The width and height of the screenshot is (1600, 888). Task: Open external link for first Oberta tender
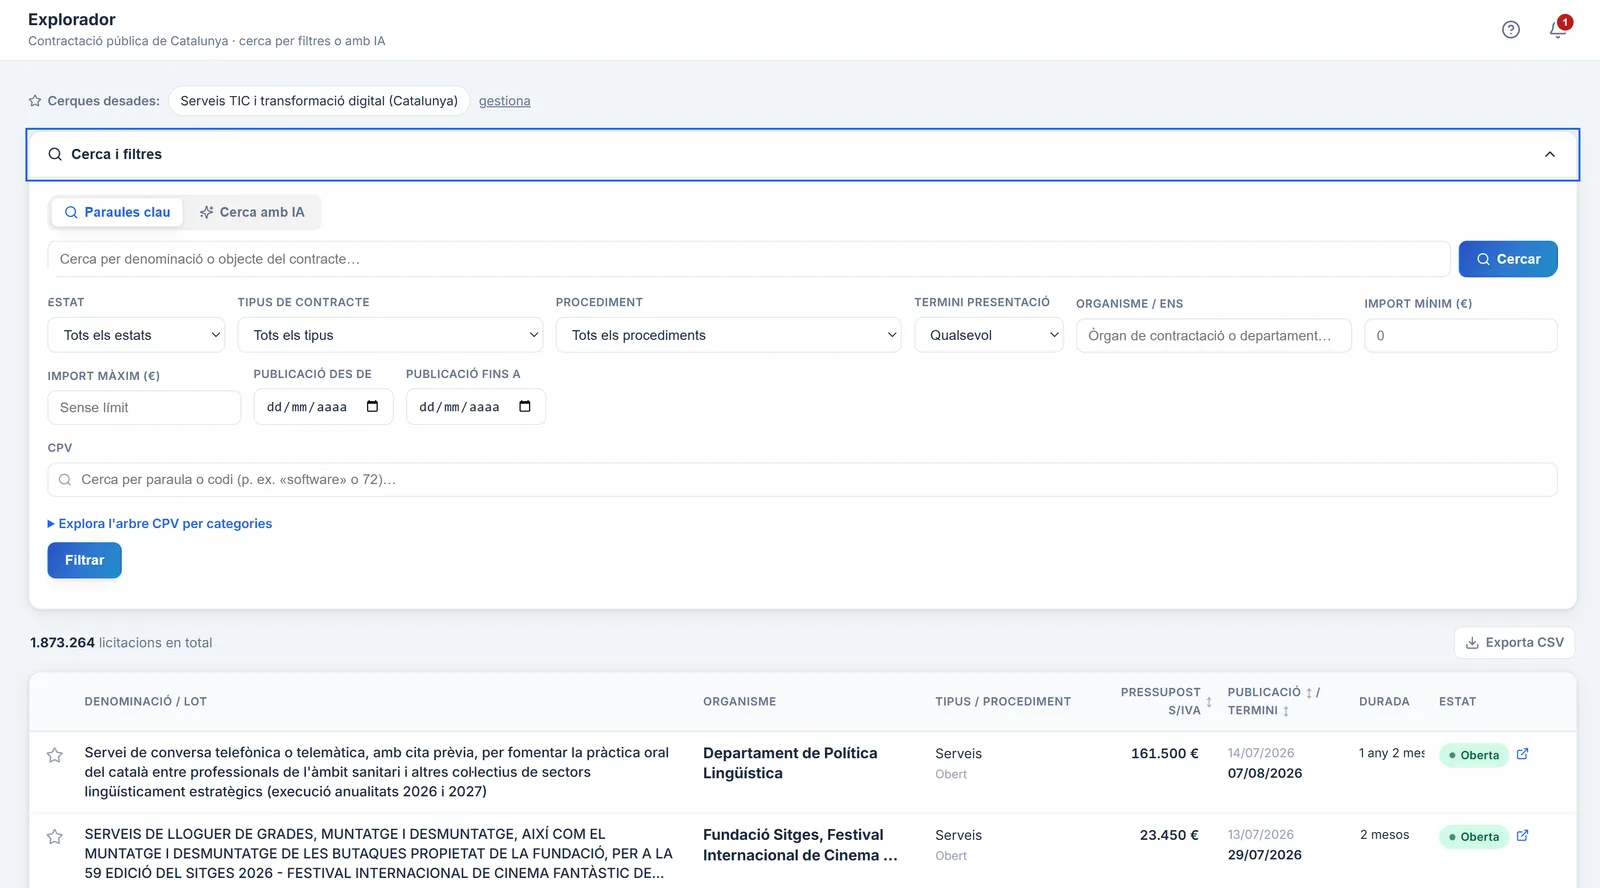(1522, 754)
